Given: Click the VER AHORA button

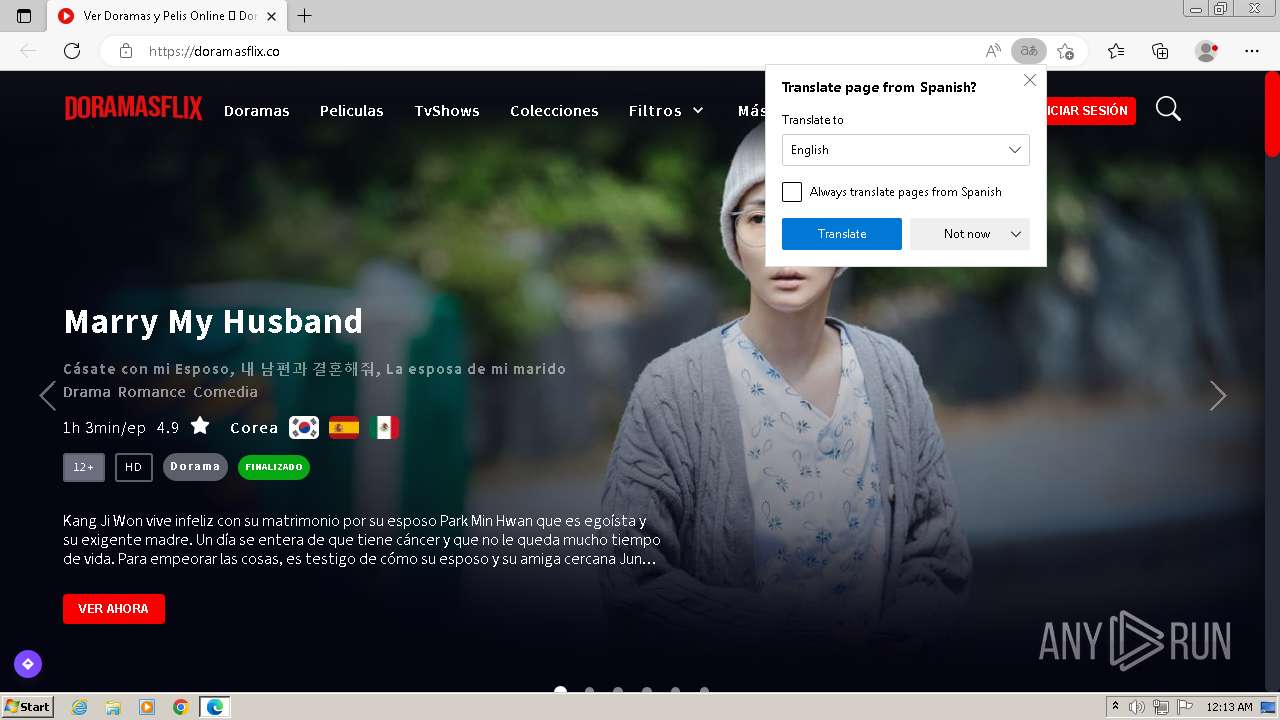Looking at the screenshot, I should (114, 609).
